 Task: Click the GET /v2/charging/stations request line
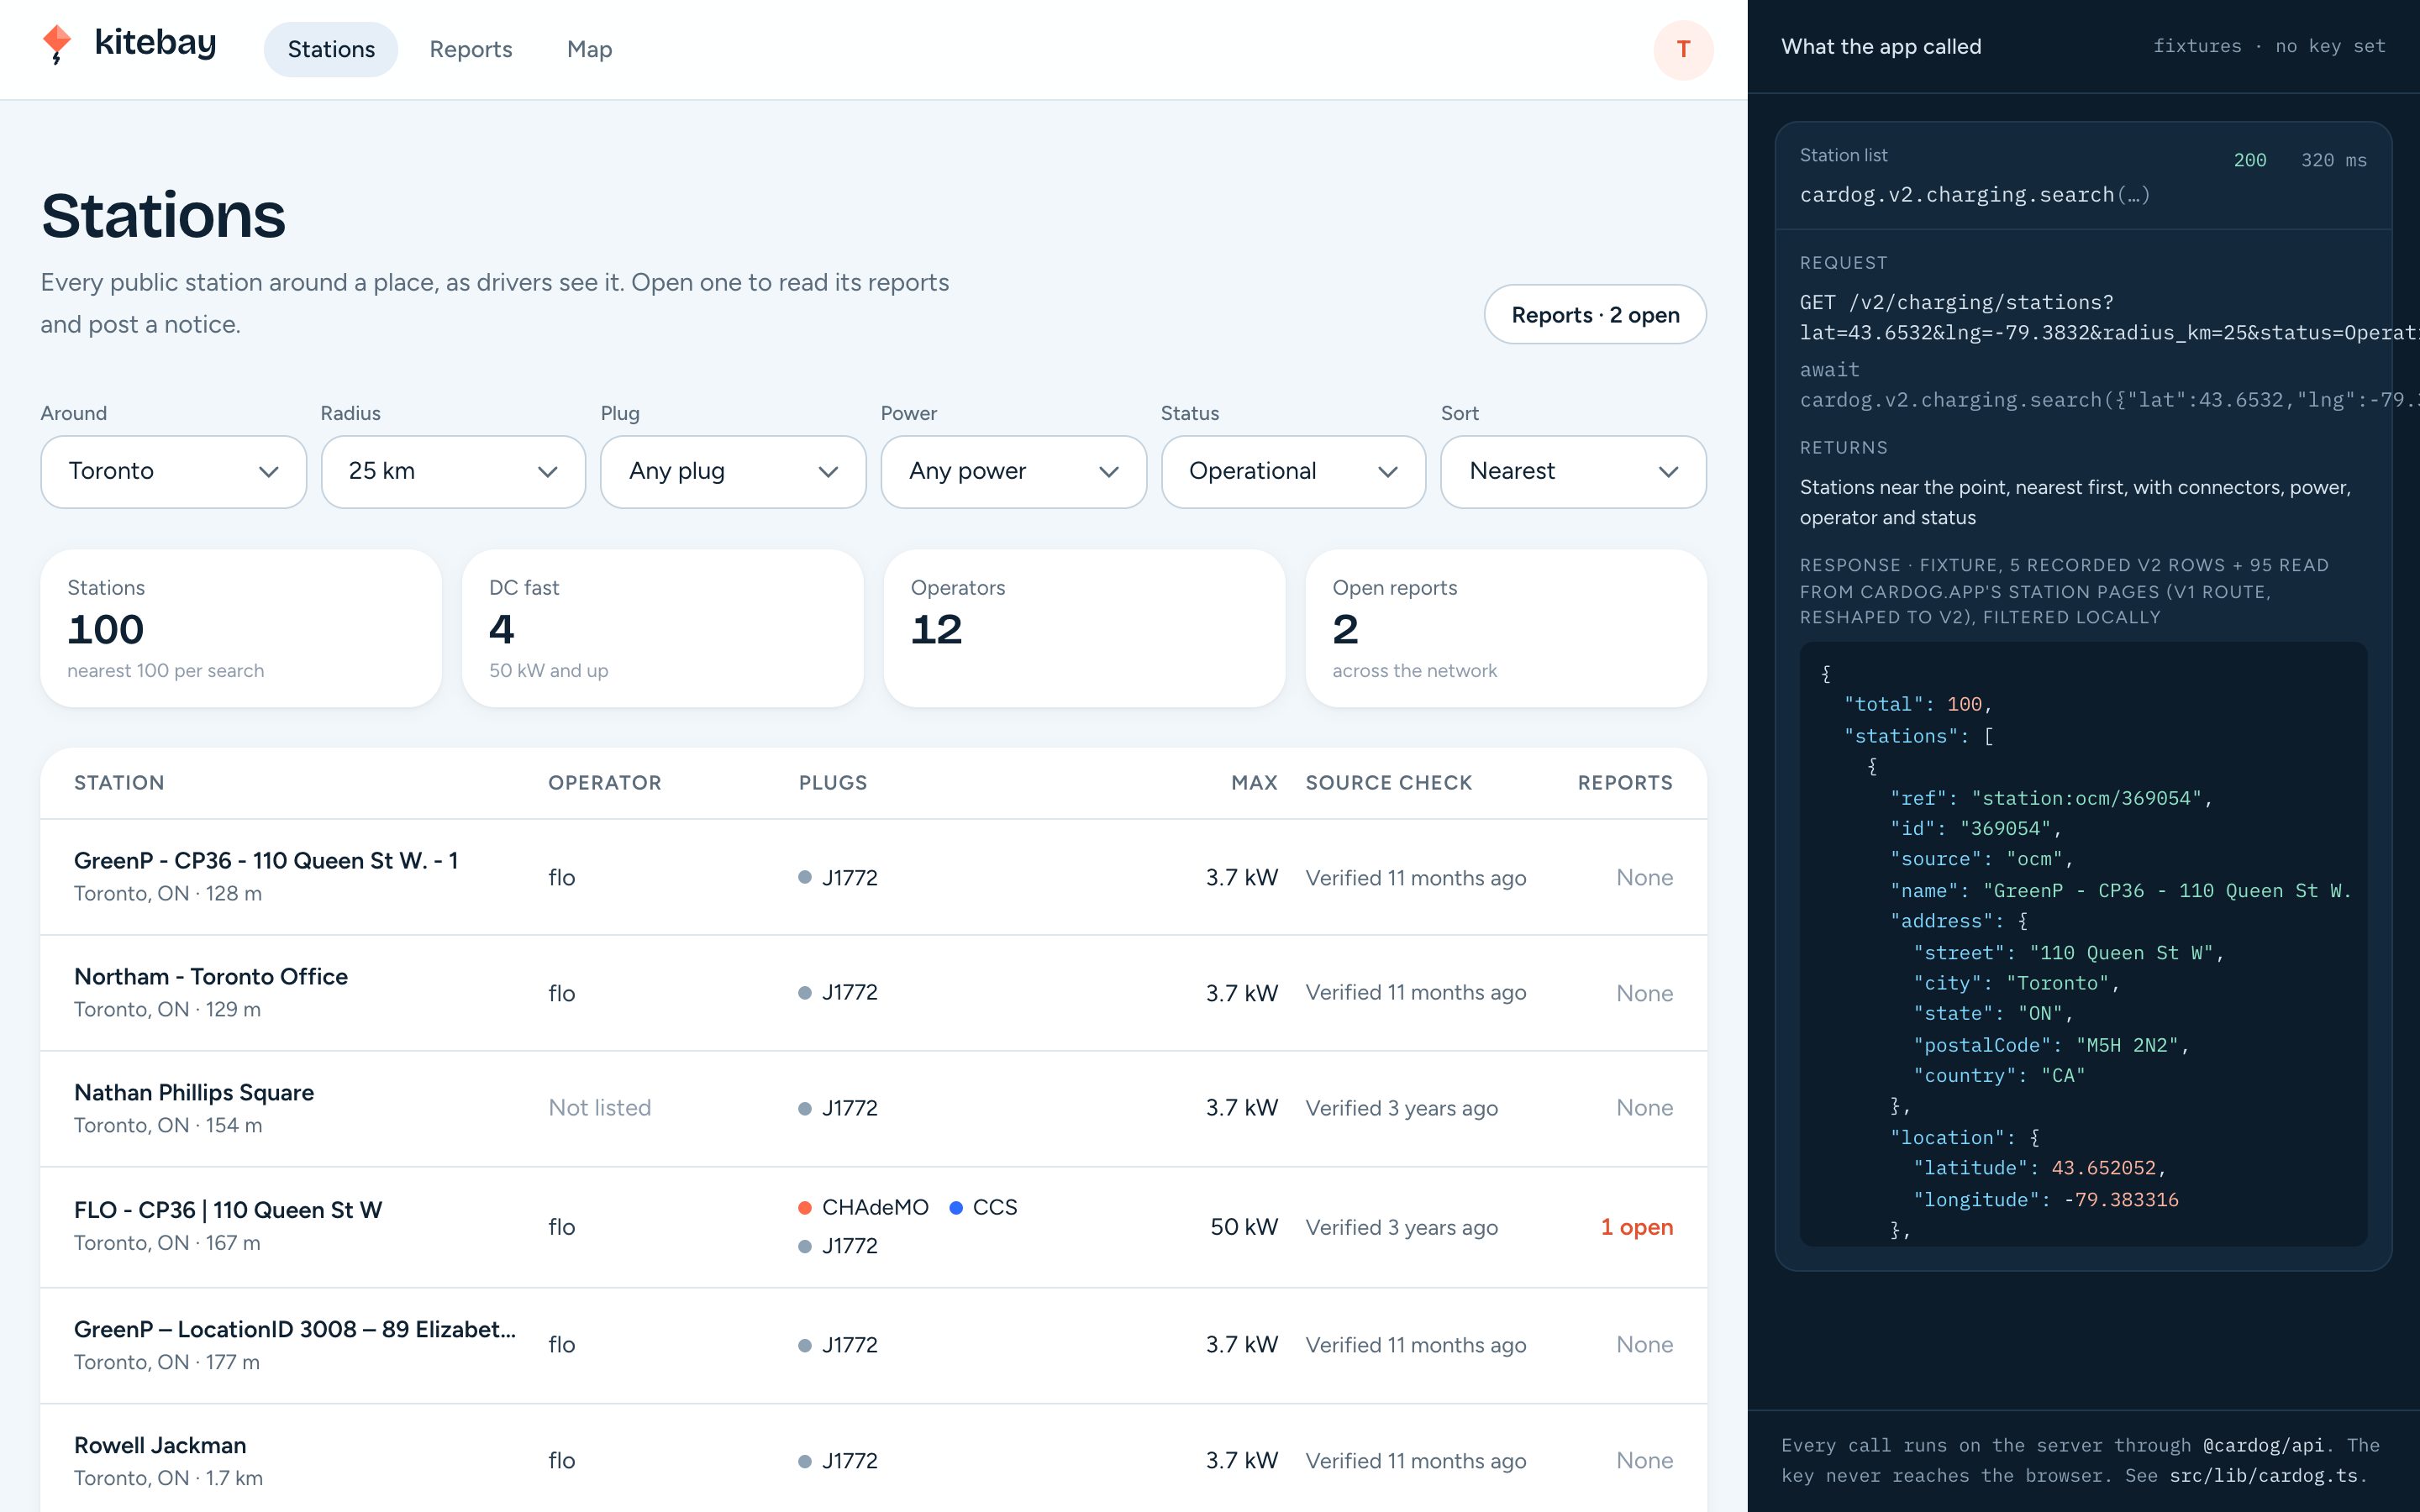click(x=2108, y=317)
